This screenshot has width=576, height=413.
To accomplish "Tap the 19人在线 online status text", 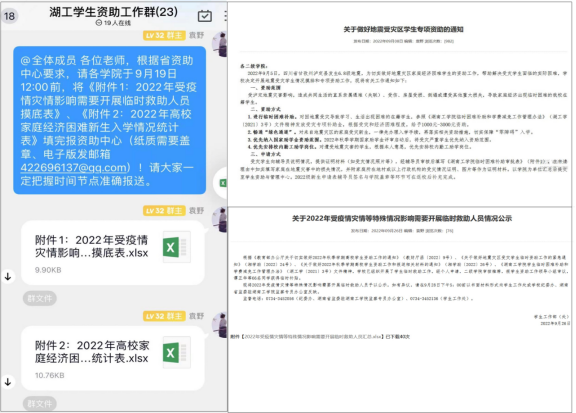I will tap(113, 23).
